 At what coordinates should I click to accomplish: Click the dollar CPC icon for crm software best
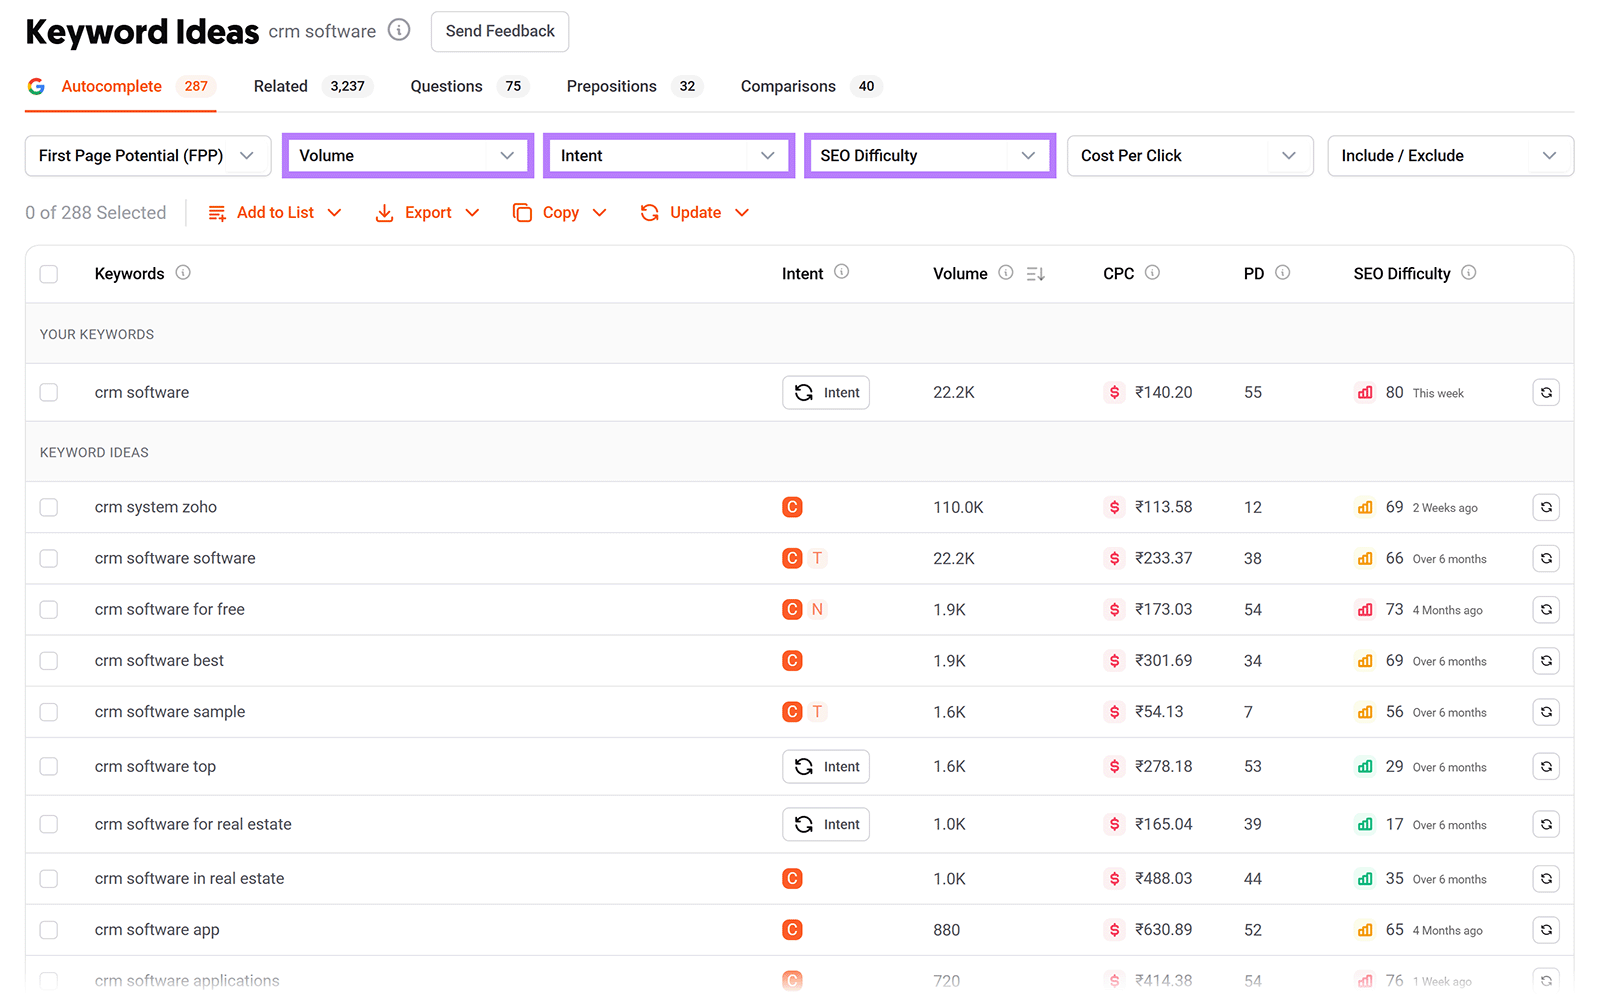1114,660
